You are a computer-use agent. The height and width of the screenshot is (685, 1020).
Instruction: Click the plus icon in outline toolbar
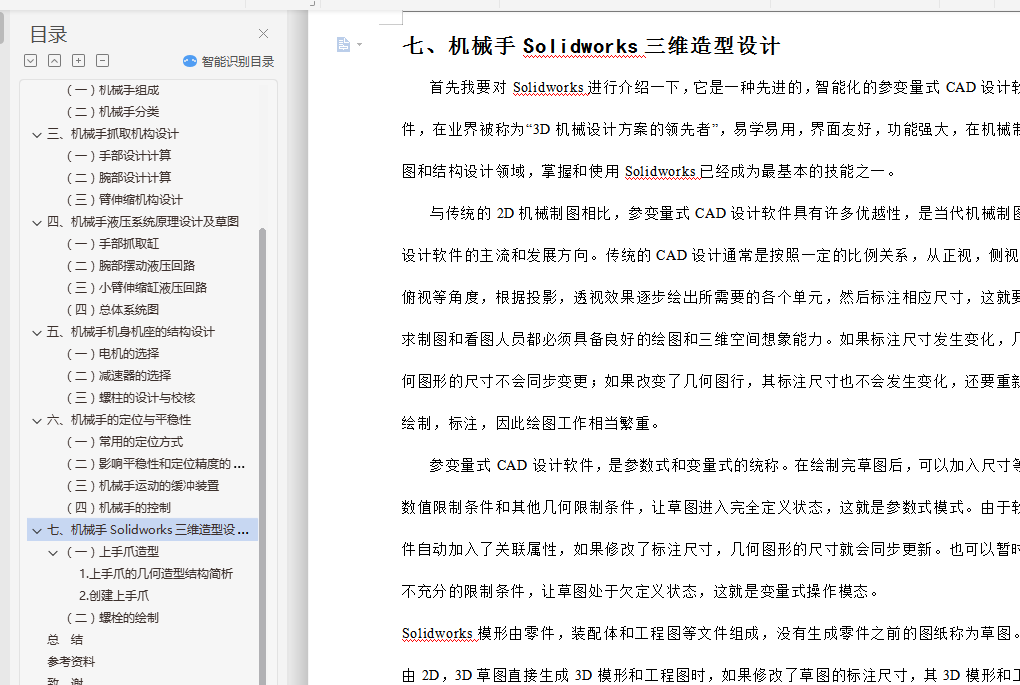pyautogui.click(x=79, y=60)
